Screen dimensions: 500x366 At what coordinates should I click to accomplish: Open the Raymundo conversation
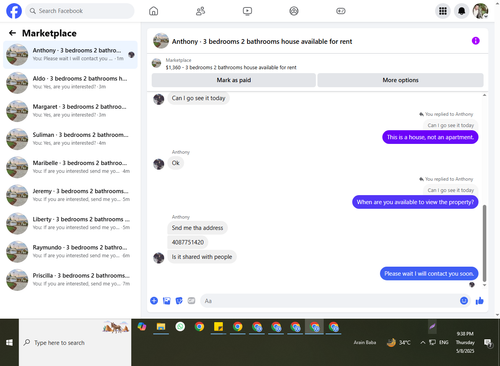coord(70,252)
